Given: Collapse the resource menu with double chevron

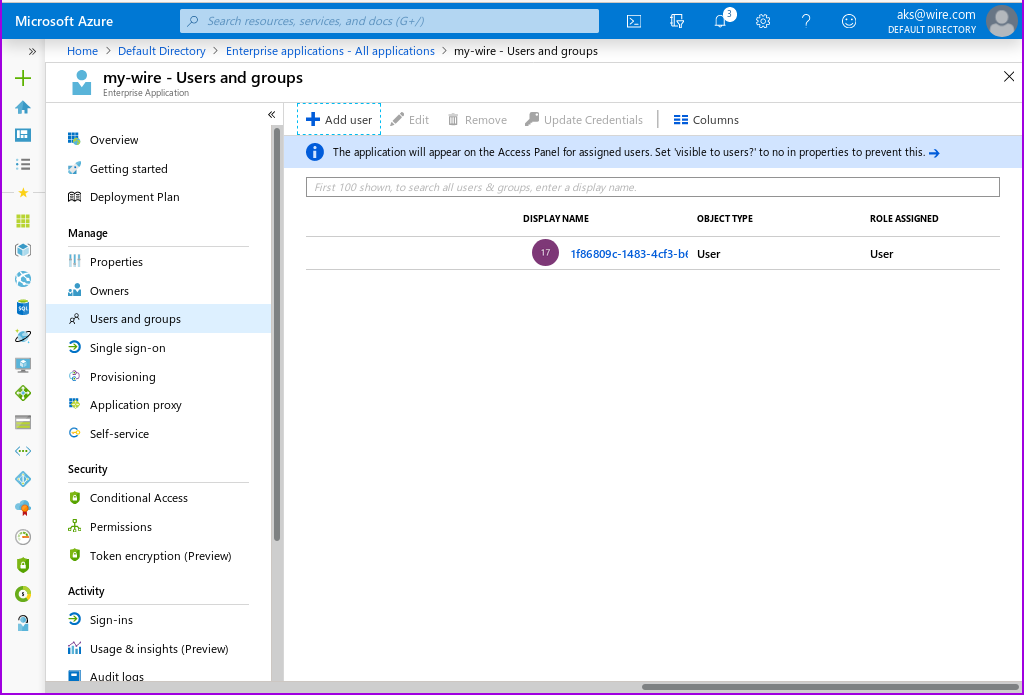Looking at the screenshot, I should tap(272, 115).
